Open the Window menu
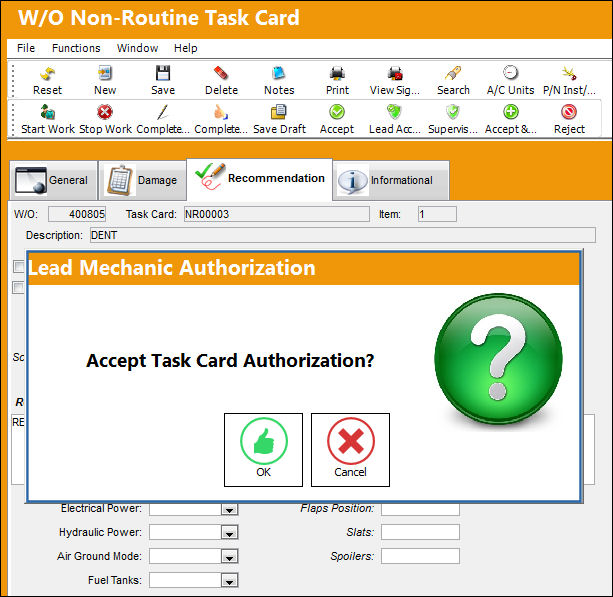The image size is (613, 597). pos(137,48)
